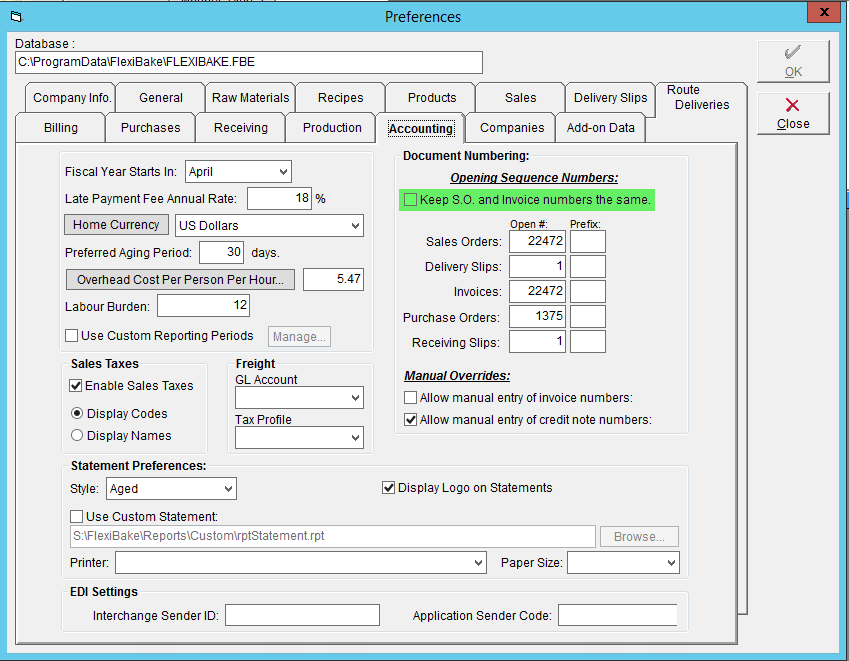Click the Invoices Prefix field

(587, 291)
